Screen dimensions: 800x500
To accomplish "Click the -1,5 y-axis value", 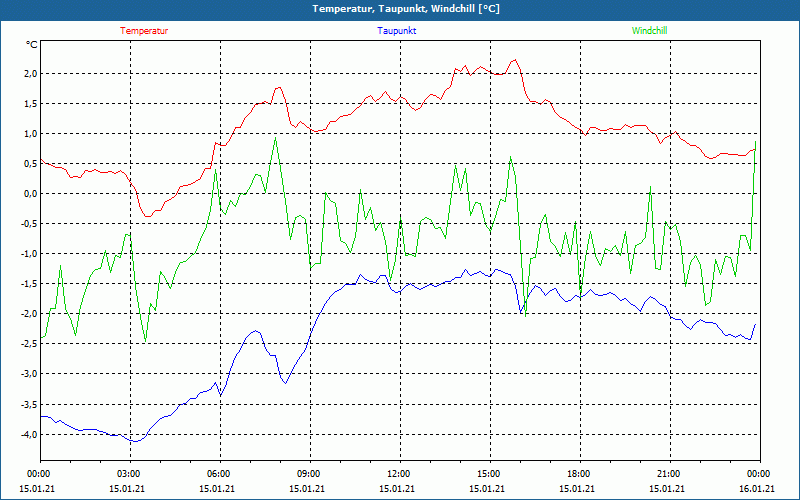I will pyautogui.click(x=29, y=284).
